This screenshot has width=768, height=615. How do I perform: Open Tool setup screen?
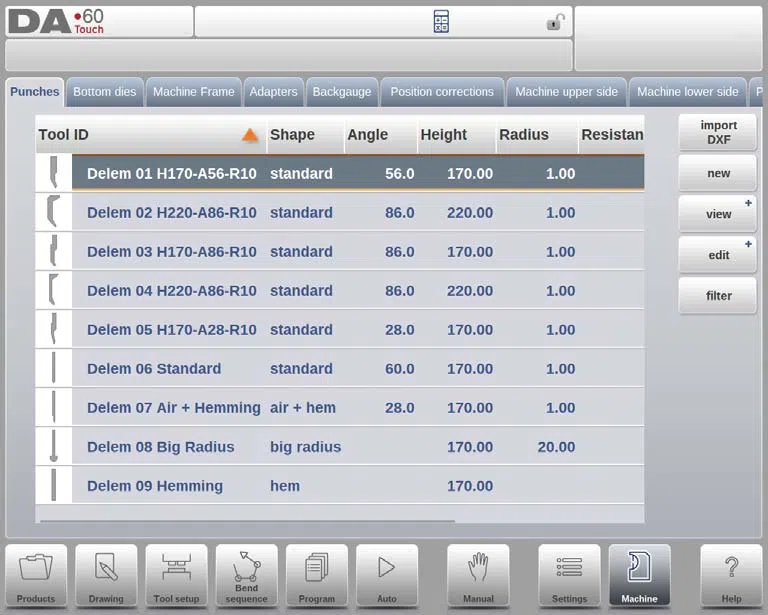pos(176,576)
